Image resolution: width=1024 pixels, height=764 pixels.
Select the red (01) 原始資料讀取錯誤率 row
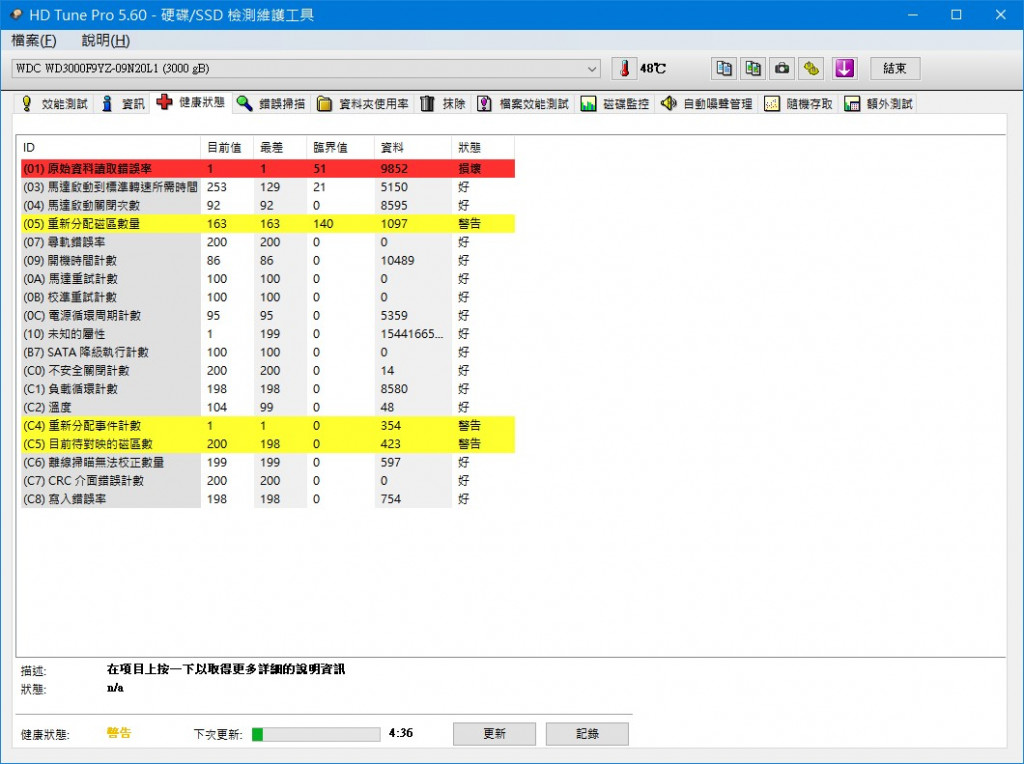click(268, 168)
